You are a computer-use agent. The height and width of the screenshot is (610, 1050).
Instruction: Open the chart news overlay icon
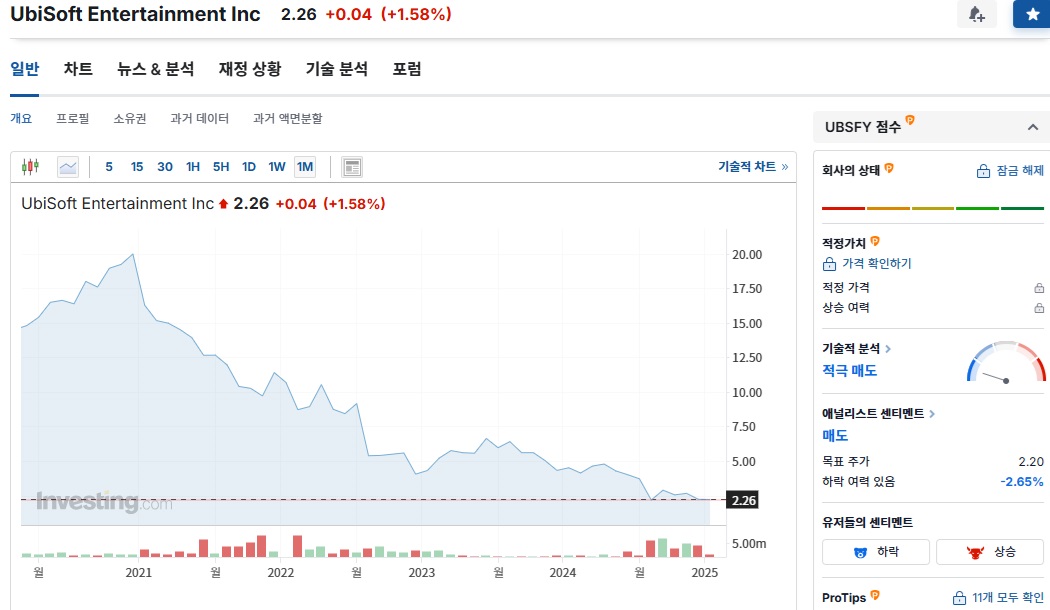tap(351, 167)
